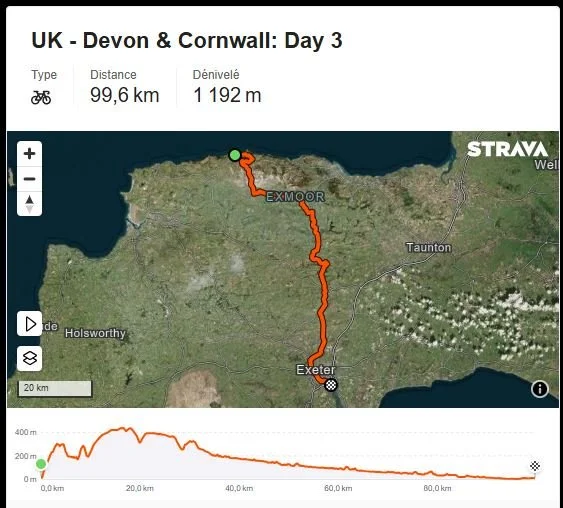Click the checkered finish marker near Exeter

331,385
